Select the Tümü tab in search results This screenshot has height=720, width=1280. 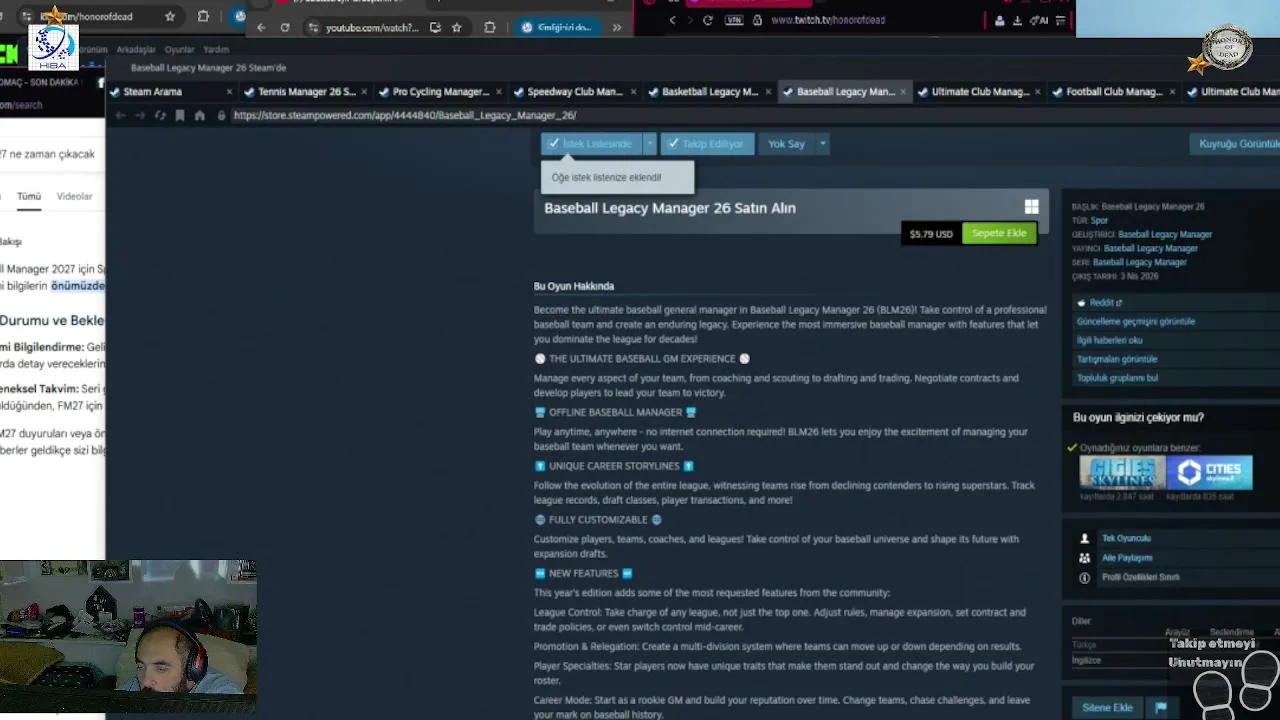[x=29, y=197]
